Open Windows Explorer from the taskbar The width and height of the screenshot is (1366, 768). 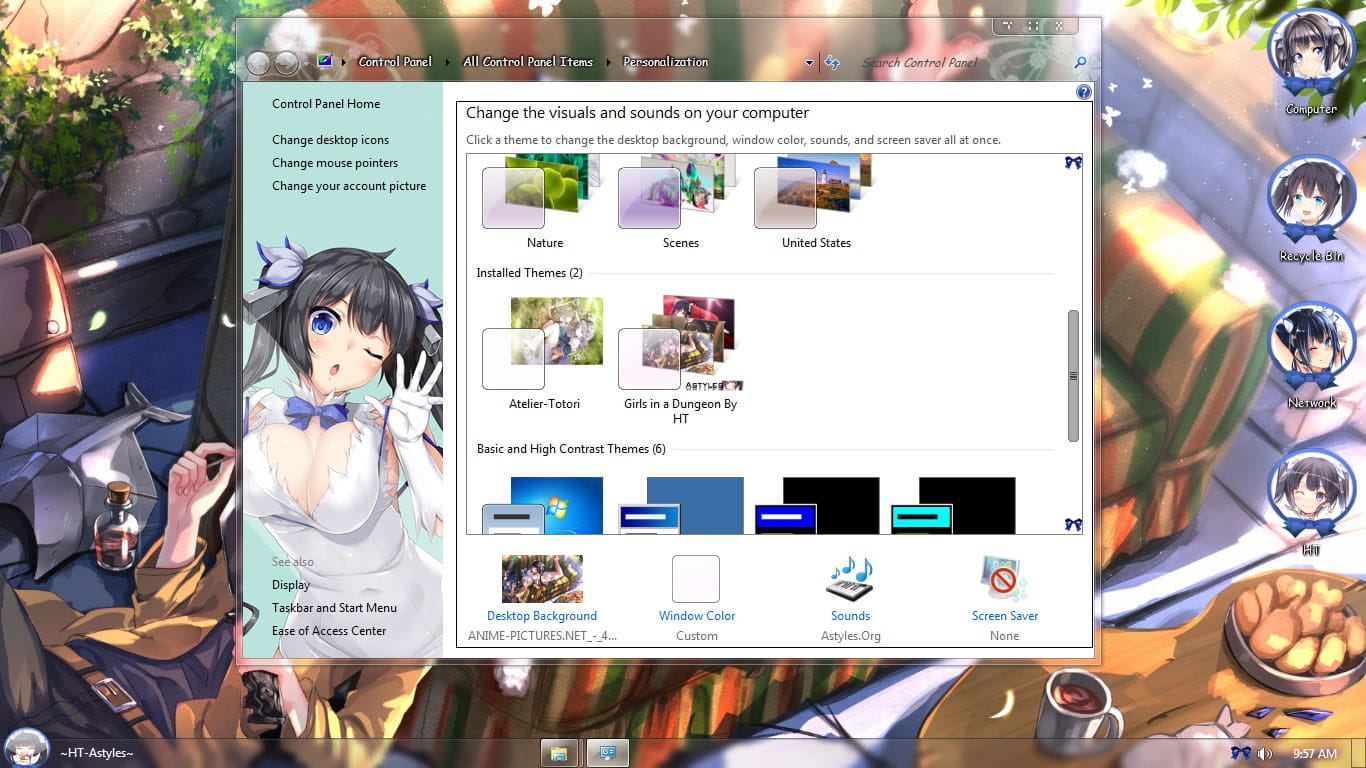pos(559,752)
